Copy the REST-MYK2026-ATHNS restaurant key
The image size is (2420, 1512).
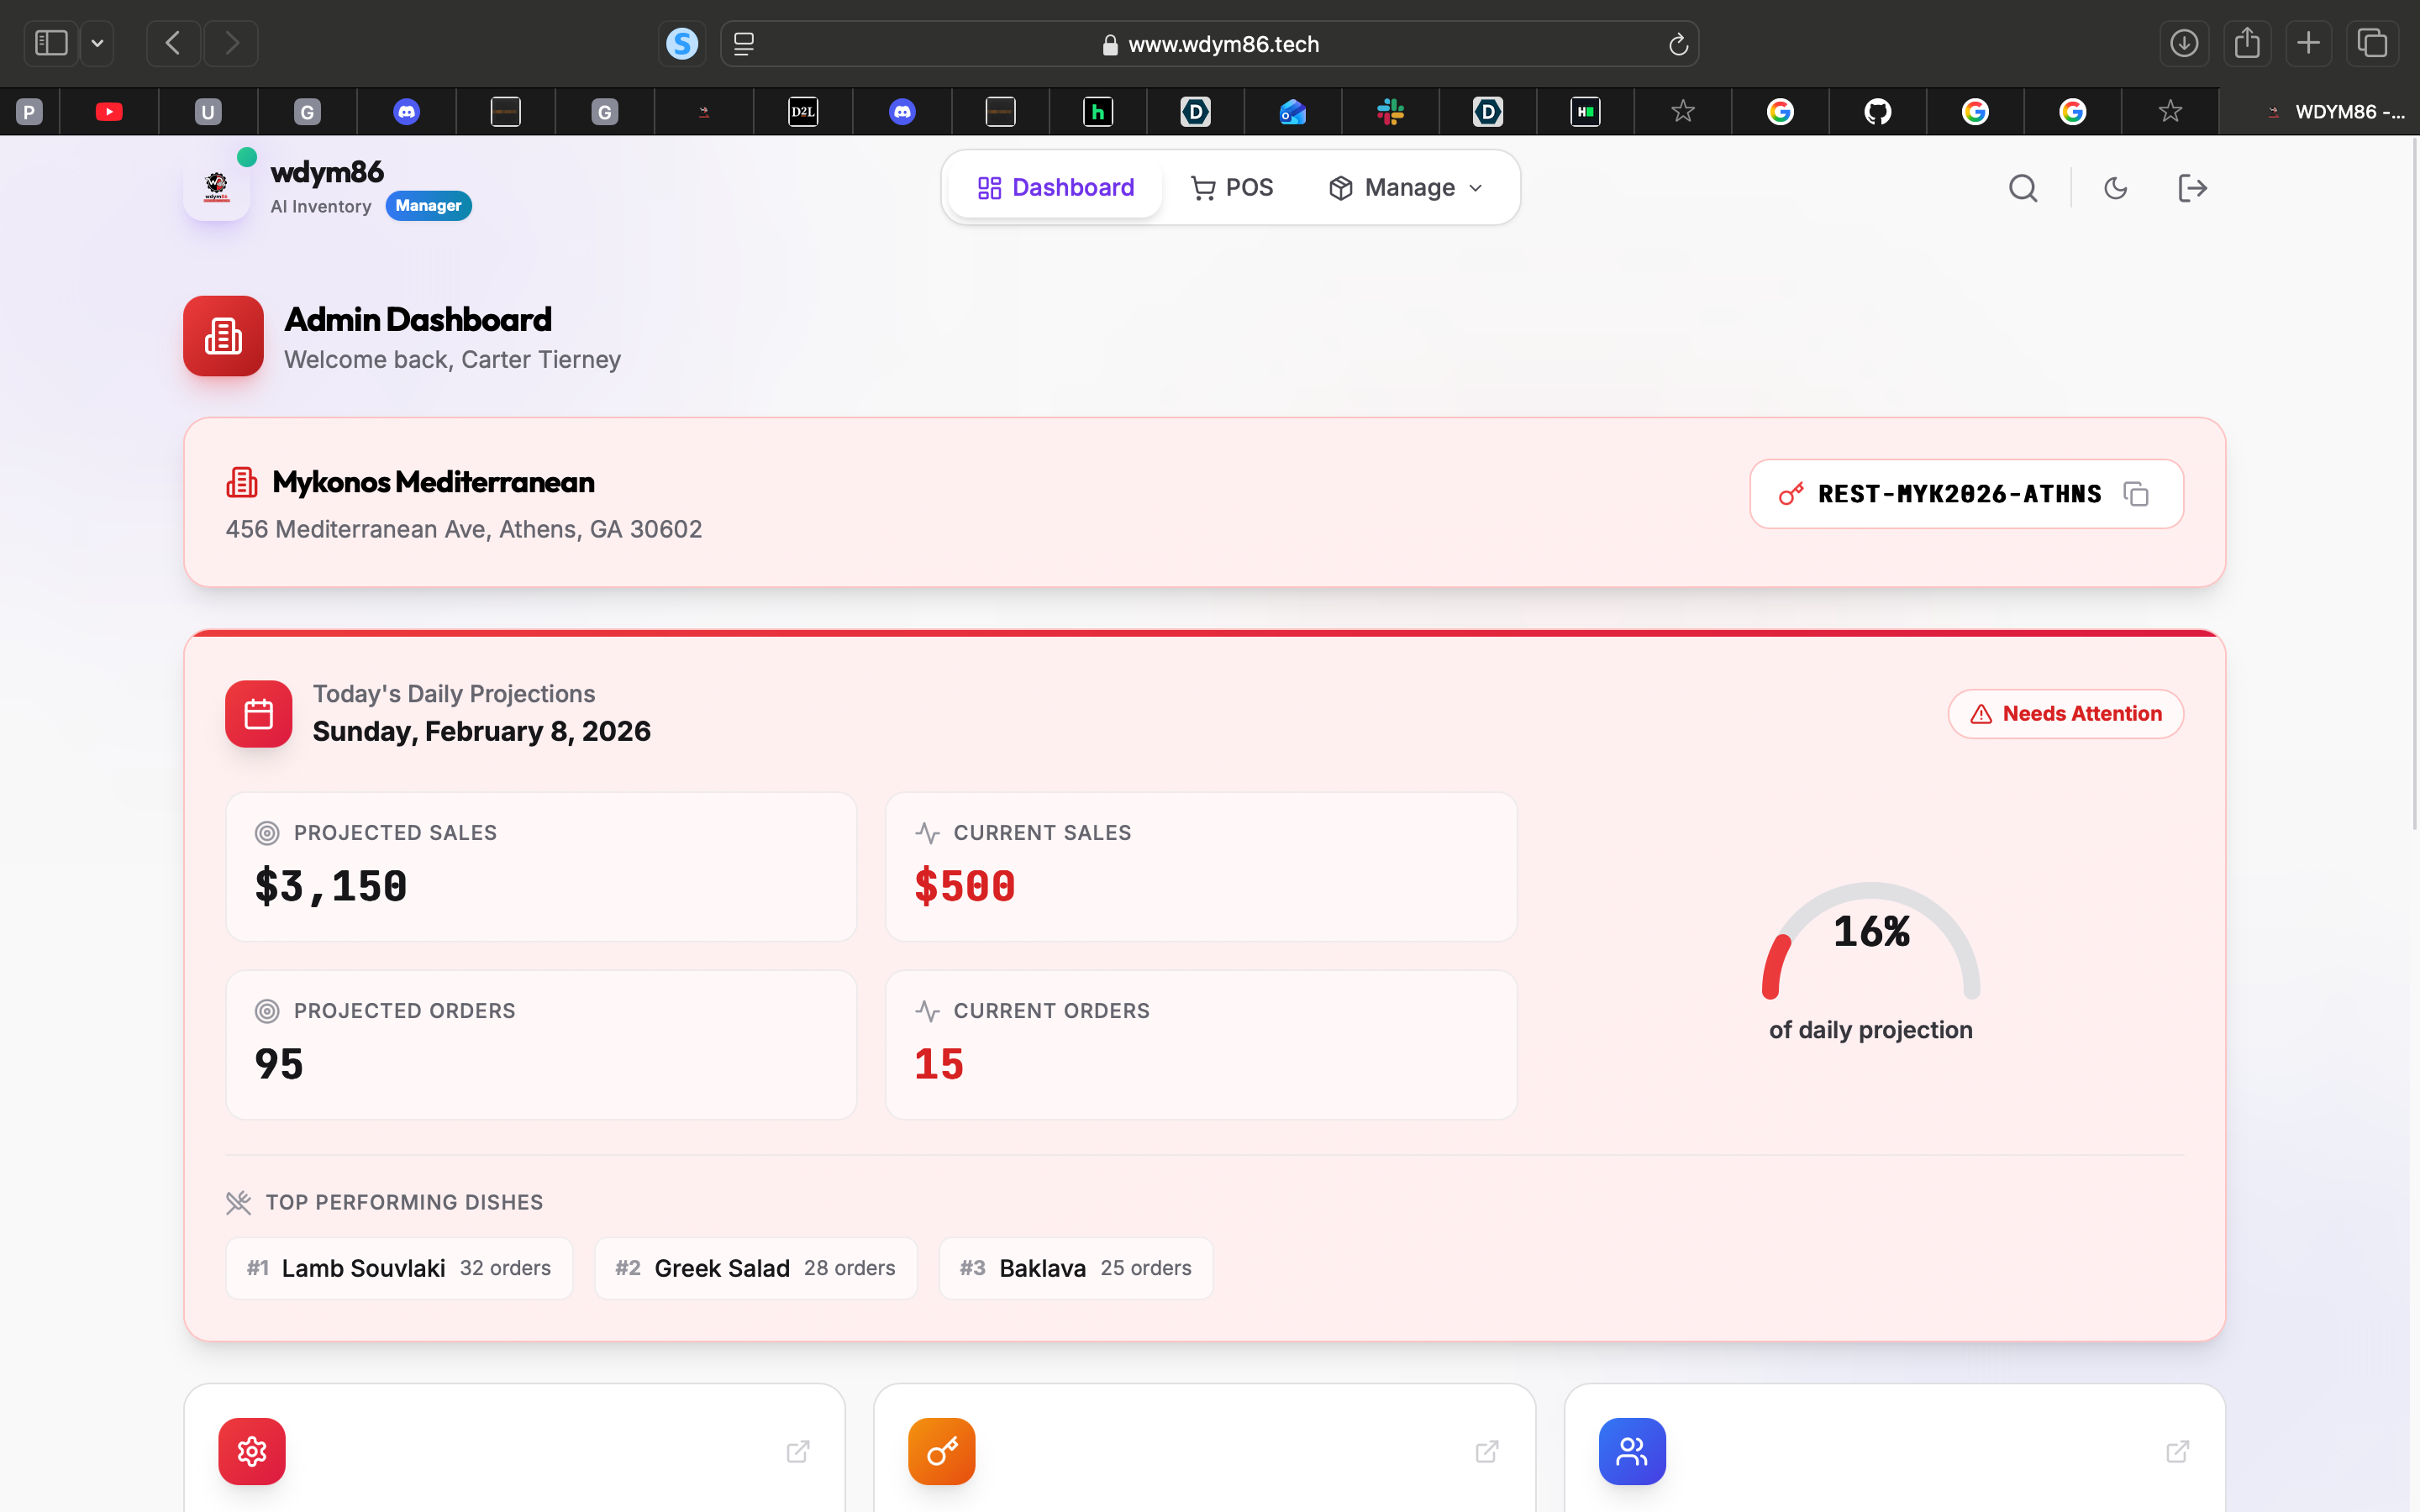click(x=2136, y=494)
